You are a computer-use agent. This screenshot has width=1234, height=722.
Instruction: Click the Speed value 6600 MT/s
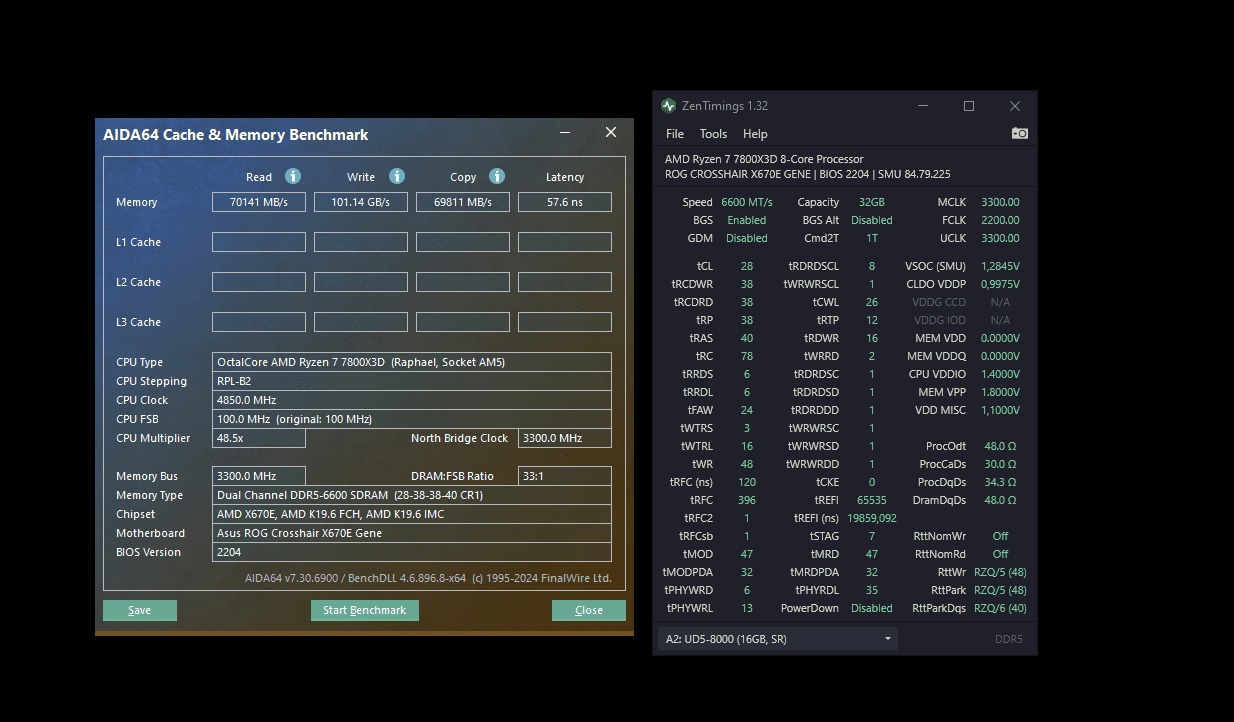point(747,202)
